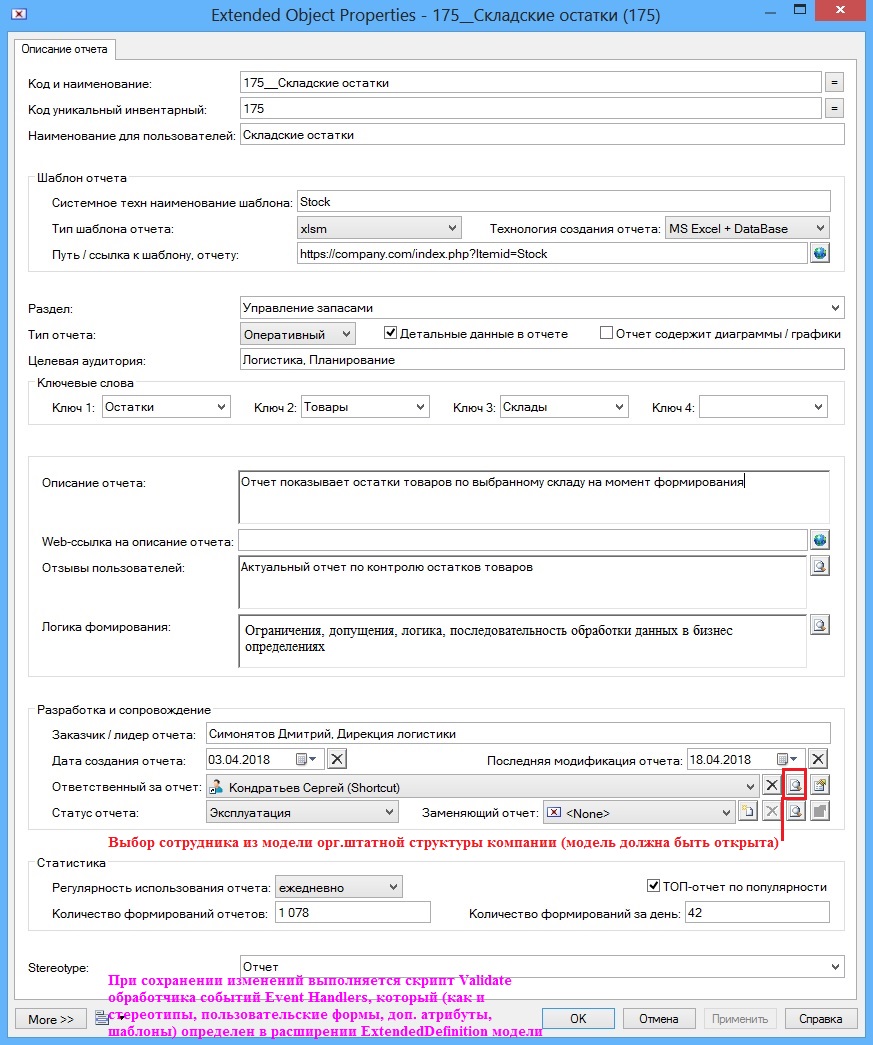This screenshot has height=1045, width=873.
Task: Remove the Ответственный за отчет person
Action: point(771,786)
